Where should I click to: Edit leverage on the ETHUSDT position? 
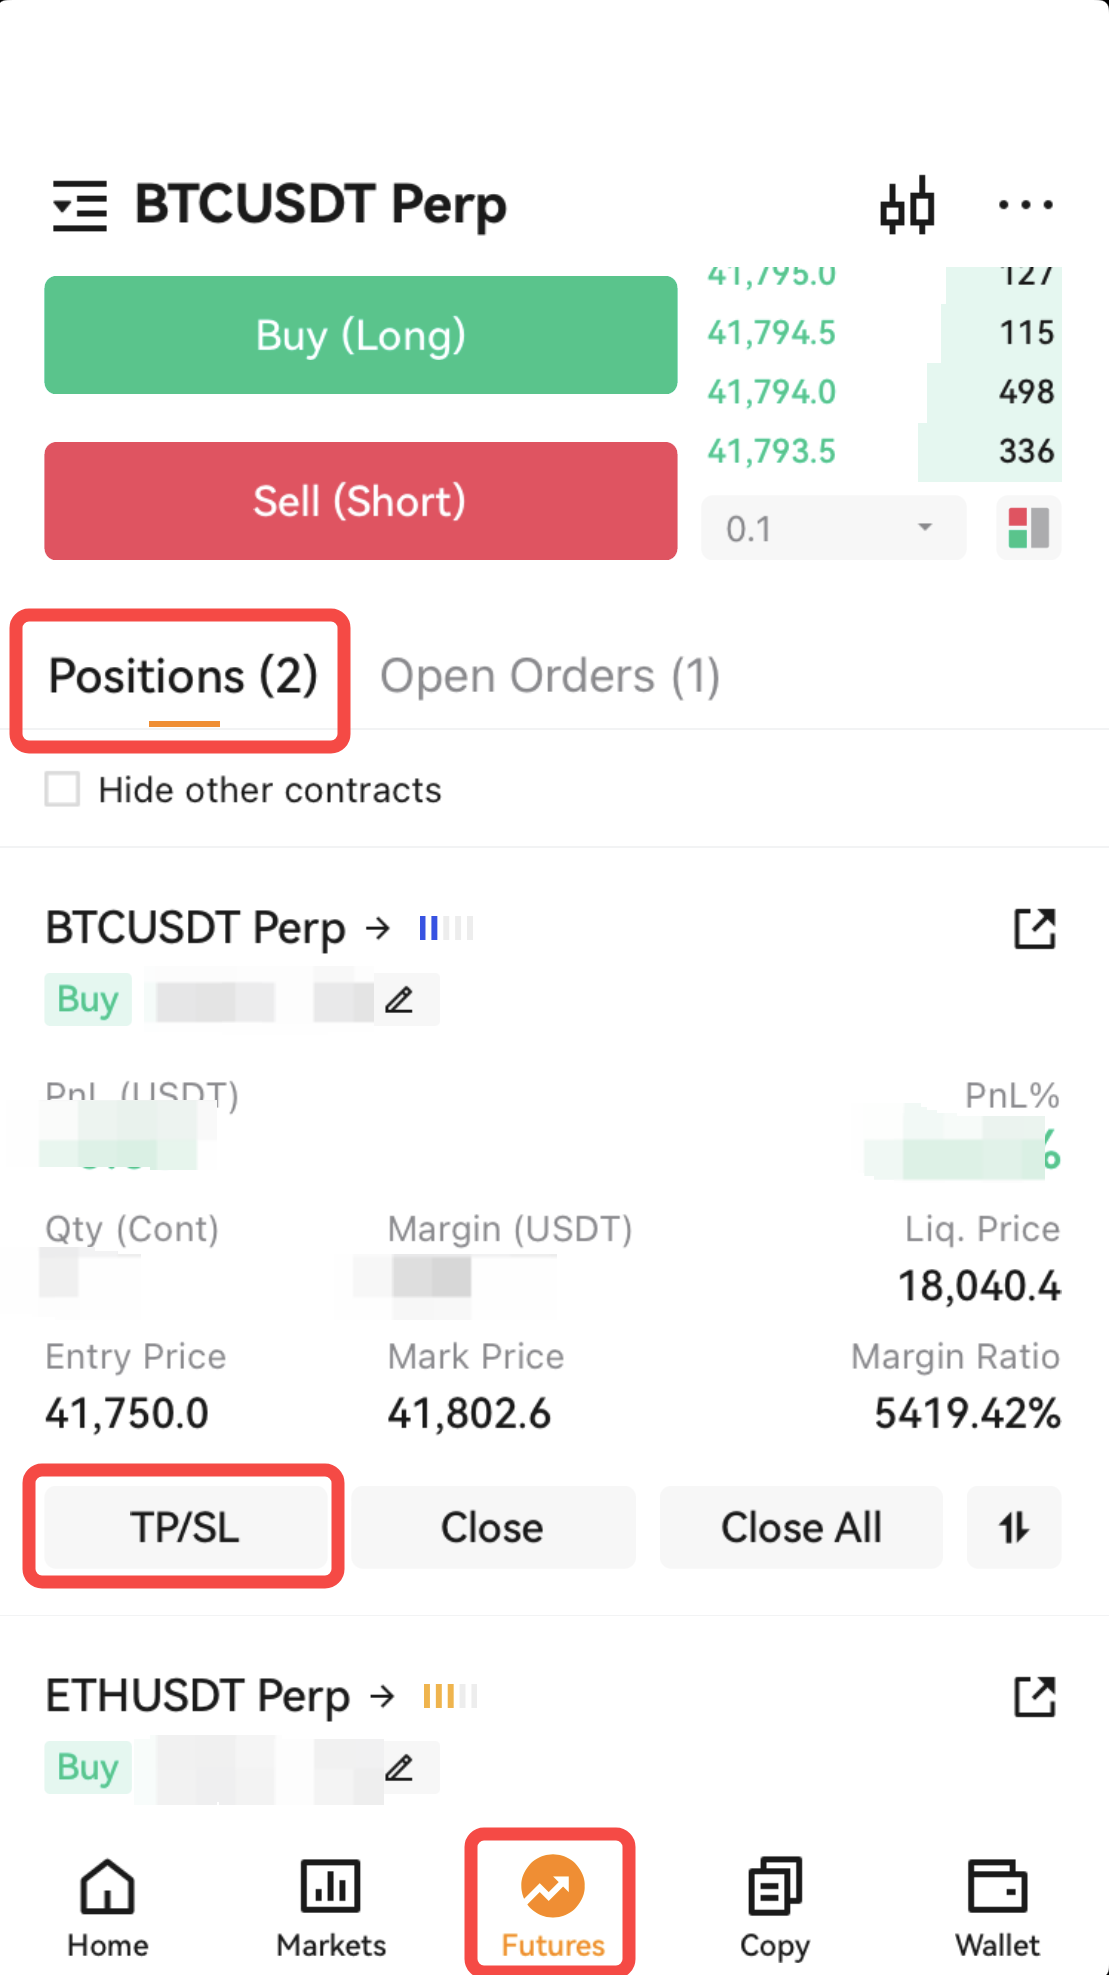(x=399, y=1767)
